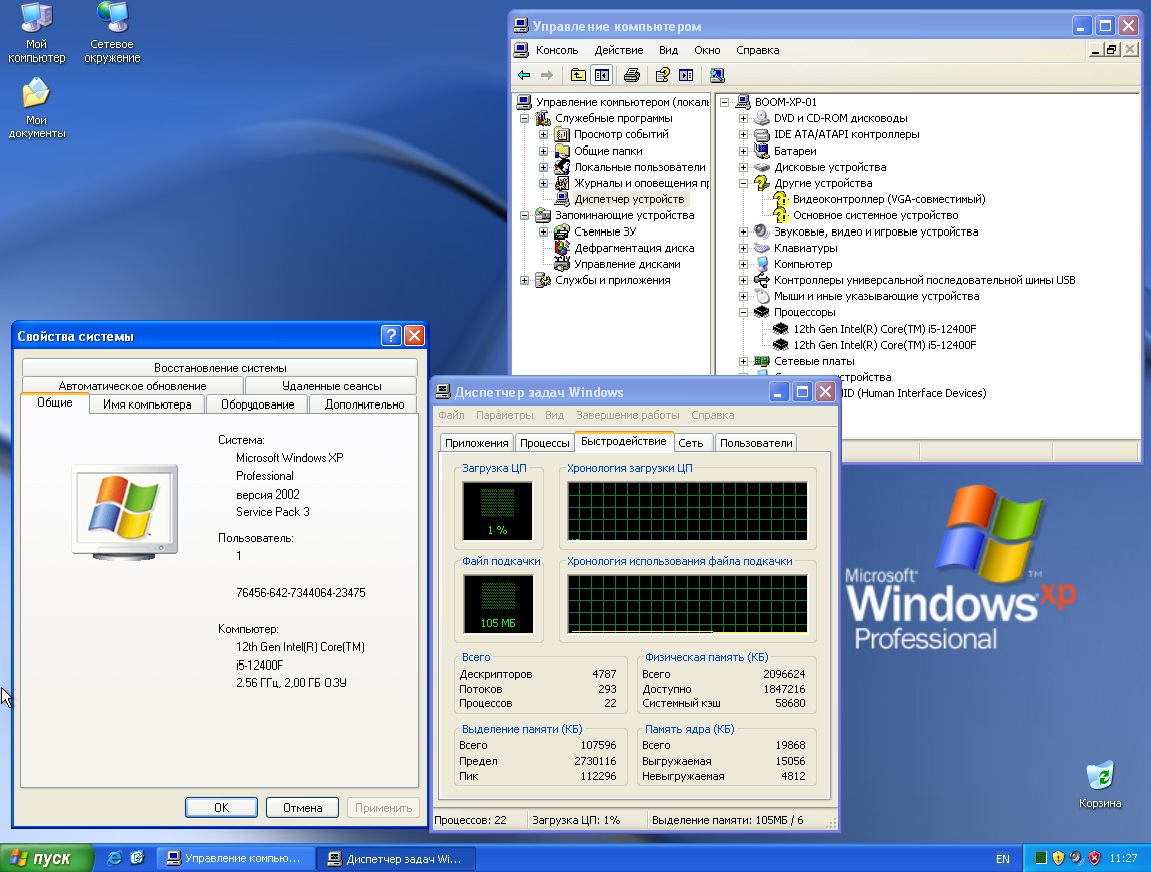Image resolution: width=1151 pixels, height=872 pixels.
Task: Click the Back arrow in Computer Management toolbar
Action: pyautogui.click(x=524, y=75)
